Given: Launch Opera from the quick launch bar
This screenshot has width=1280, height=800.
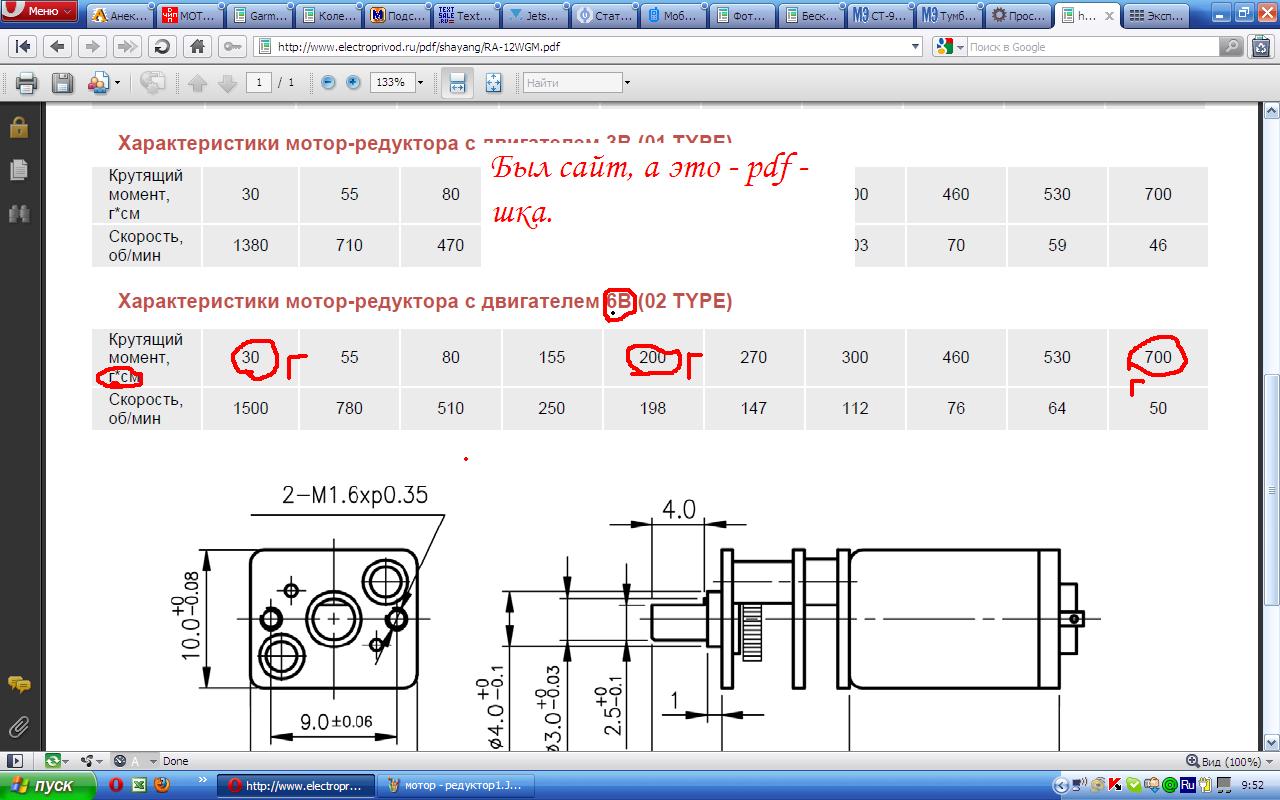Looking at the screenshot, I should (x=116, y=785).
